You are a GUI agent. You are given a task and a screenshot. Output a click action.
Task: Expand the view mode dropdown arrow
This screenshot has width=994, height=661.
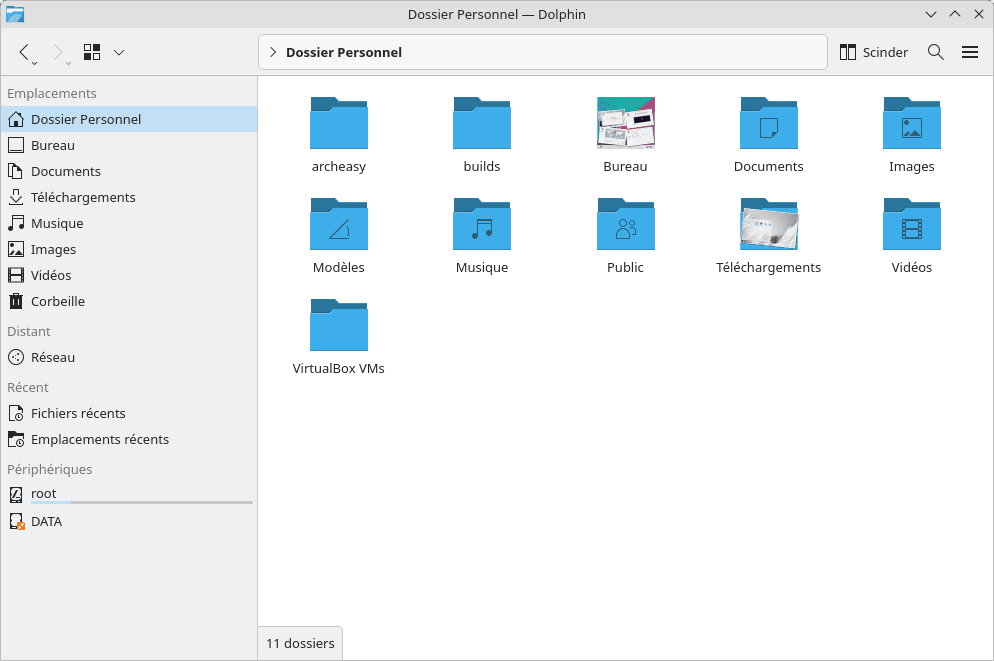(x=119, y=52)
